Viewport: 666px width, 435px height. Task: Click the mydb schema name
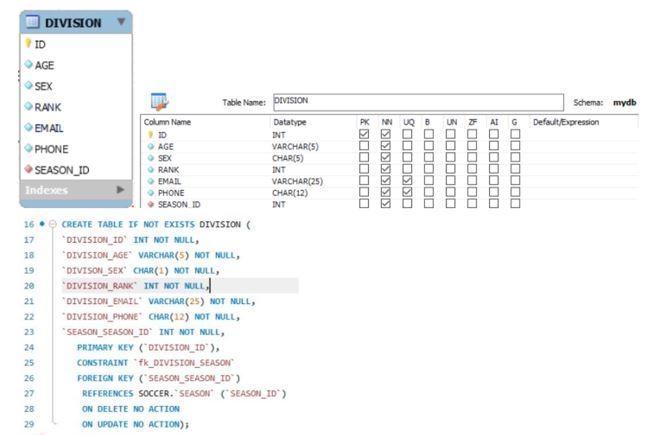(x=624, y=102)
